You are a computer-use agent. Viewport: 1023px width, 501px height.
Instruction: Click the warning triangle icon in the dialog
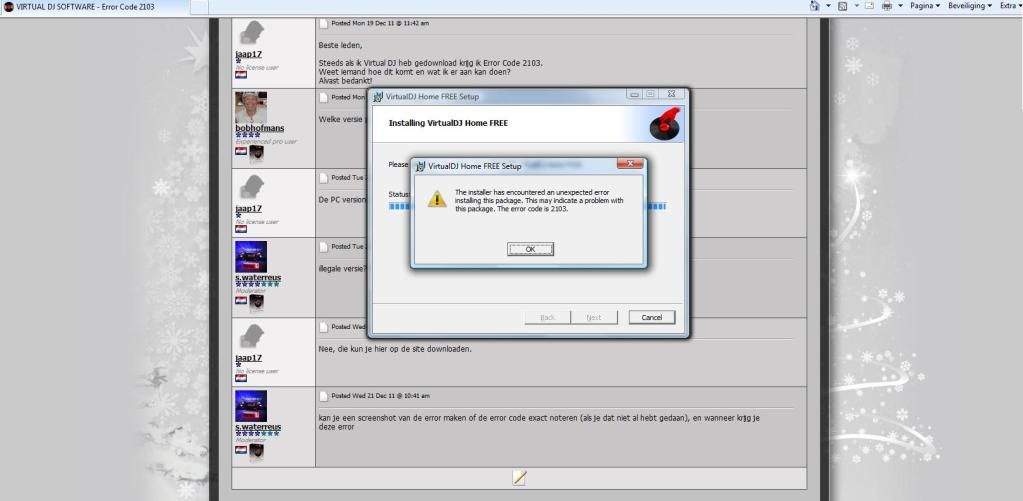point(436,198)
